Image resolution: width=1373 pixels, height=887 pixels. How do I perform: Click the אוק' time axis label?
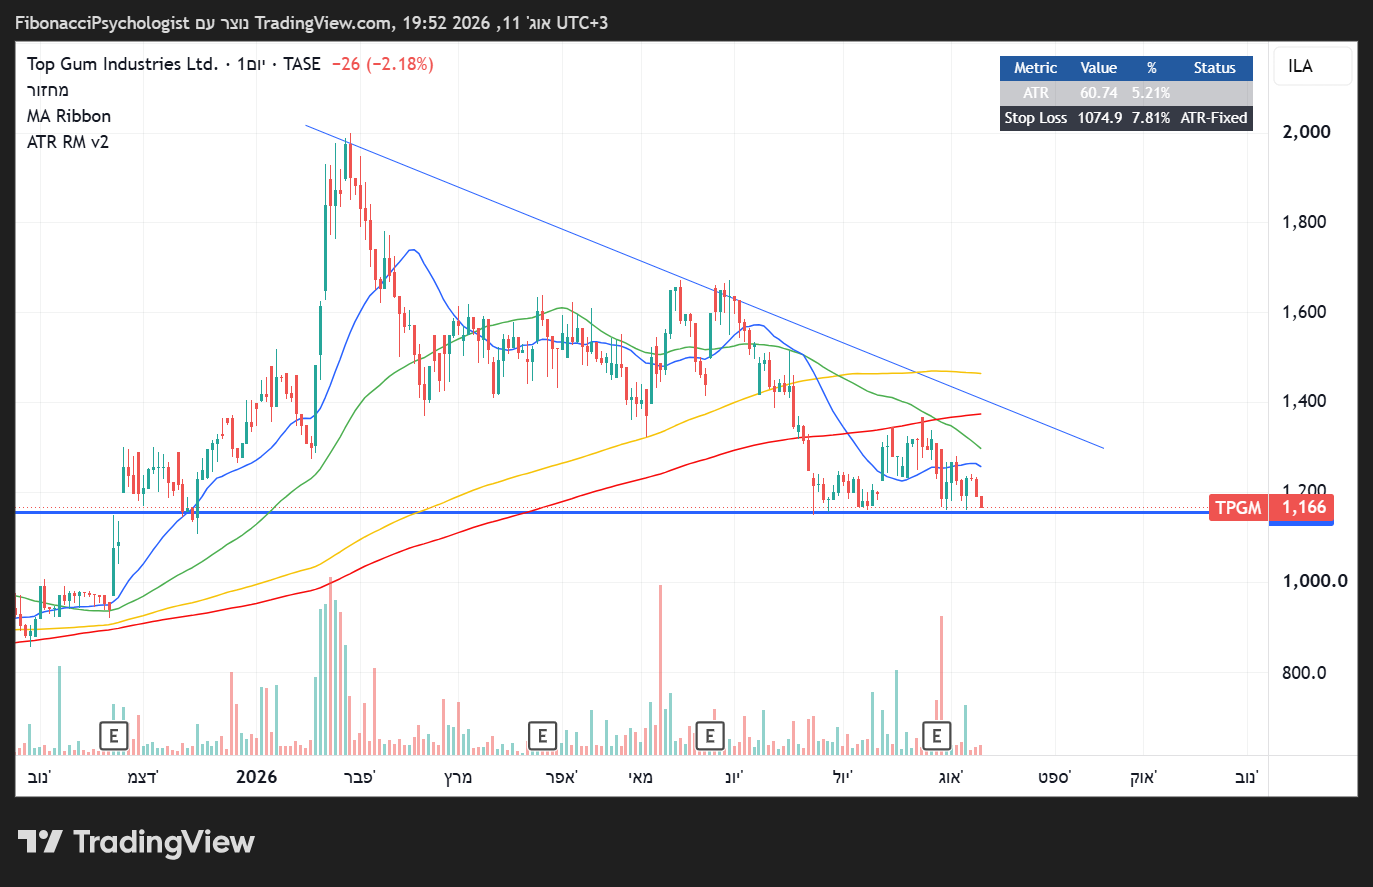pos(1143,777)
